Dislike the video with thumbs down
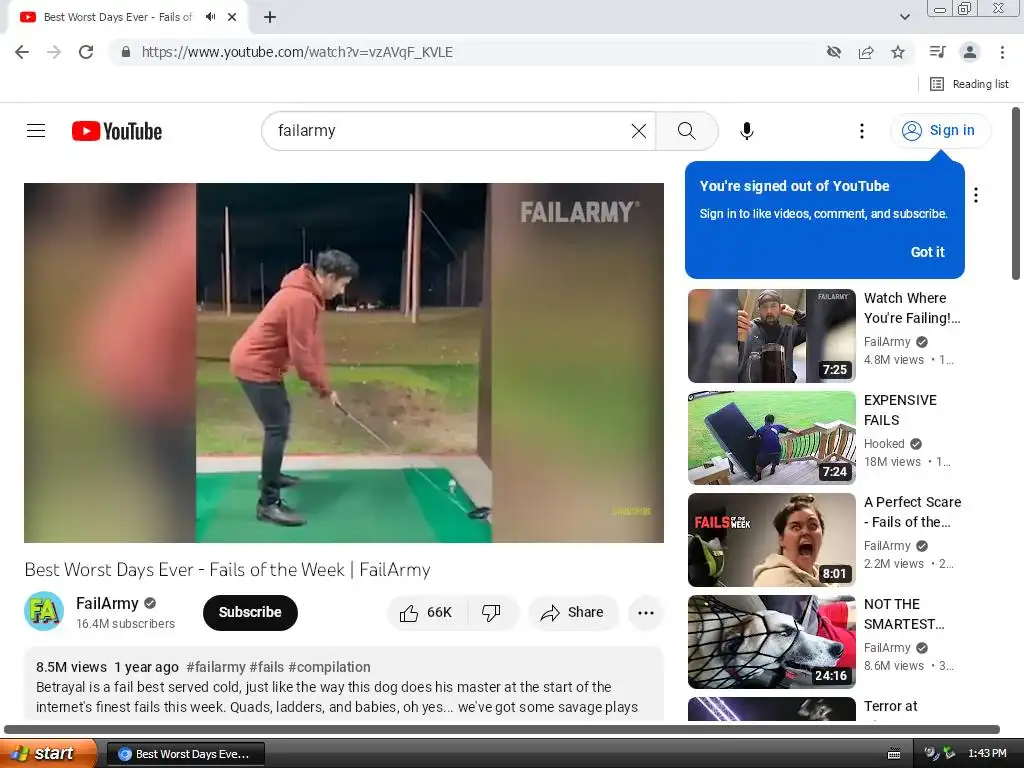Screen dimensions: 1024x768 (x=491, y=613)
